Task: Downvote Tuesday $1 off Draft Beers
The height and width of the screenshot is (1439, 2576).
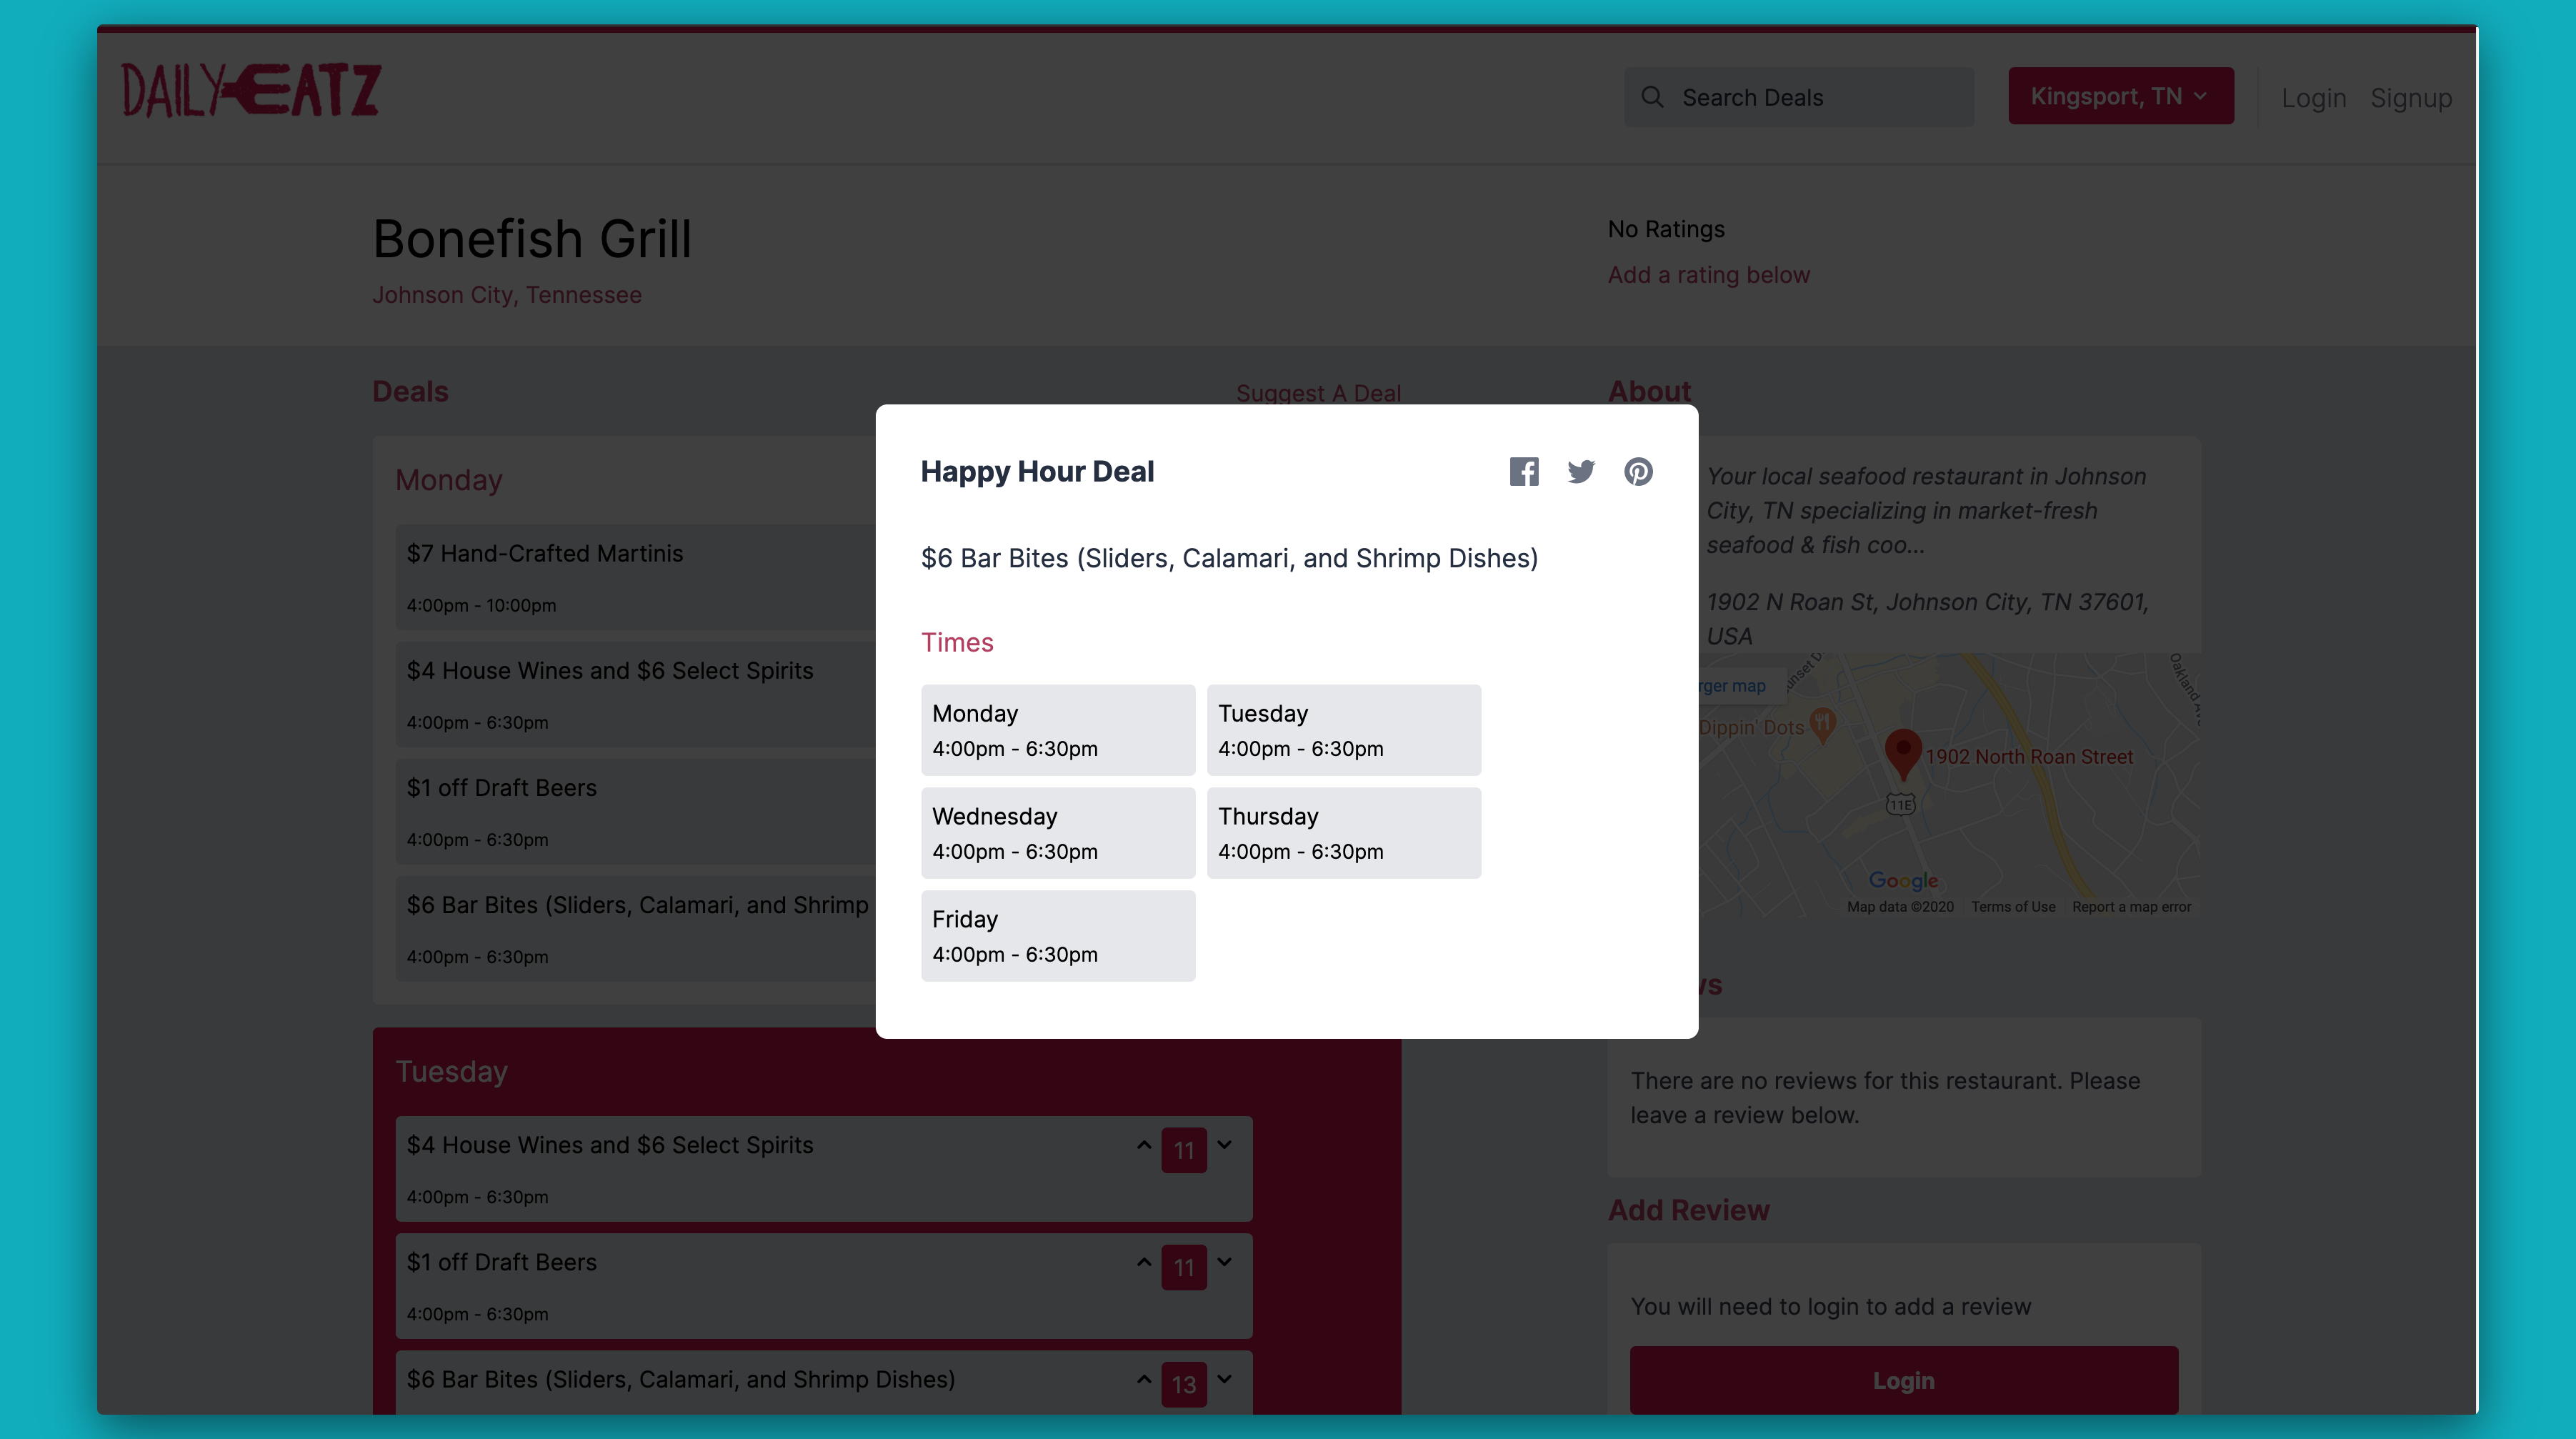Action: tap(1225, 1262)
